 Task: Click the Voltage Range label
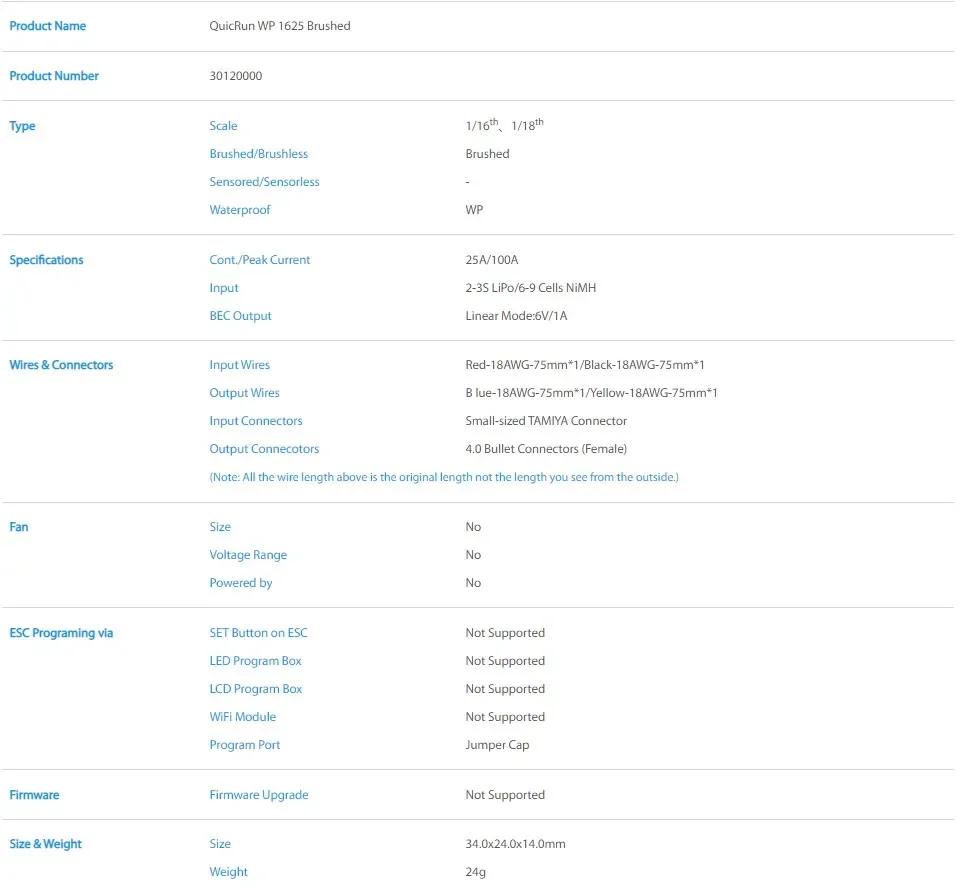point(248,555)
